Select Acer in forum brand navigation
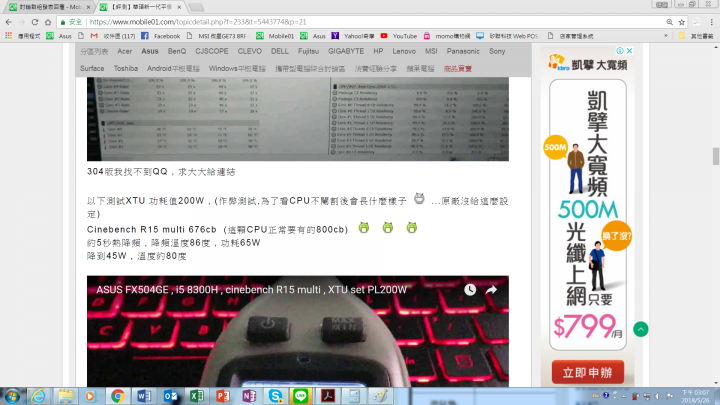The width and height of the screenshot is (720, 405). point(124,51)
